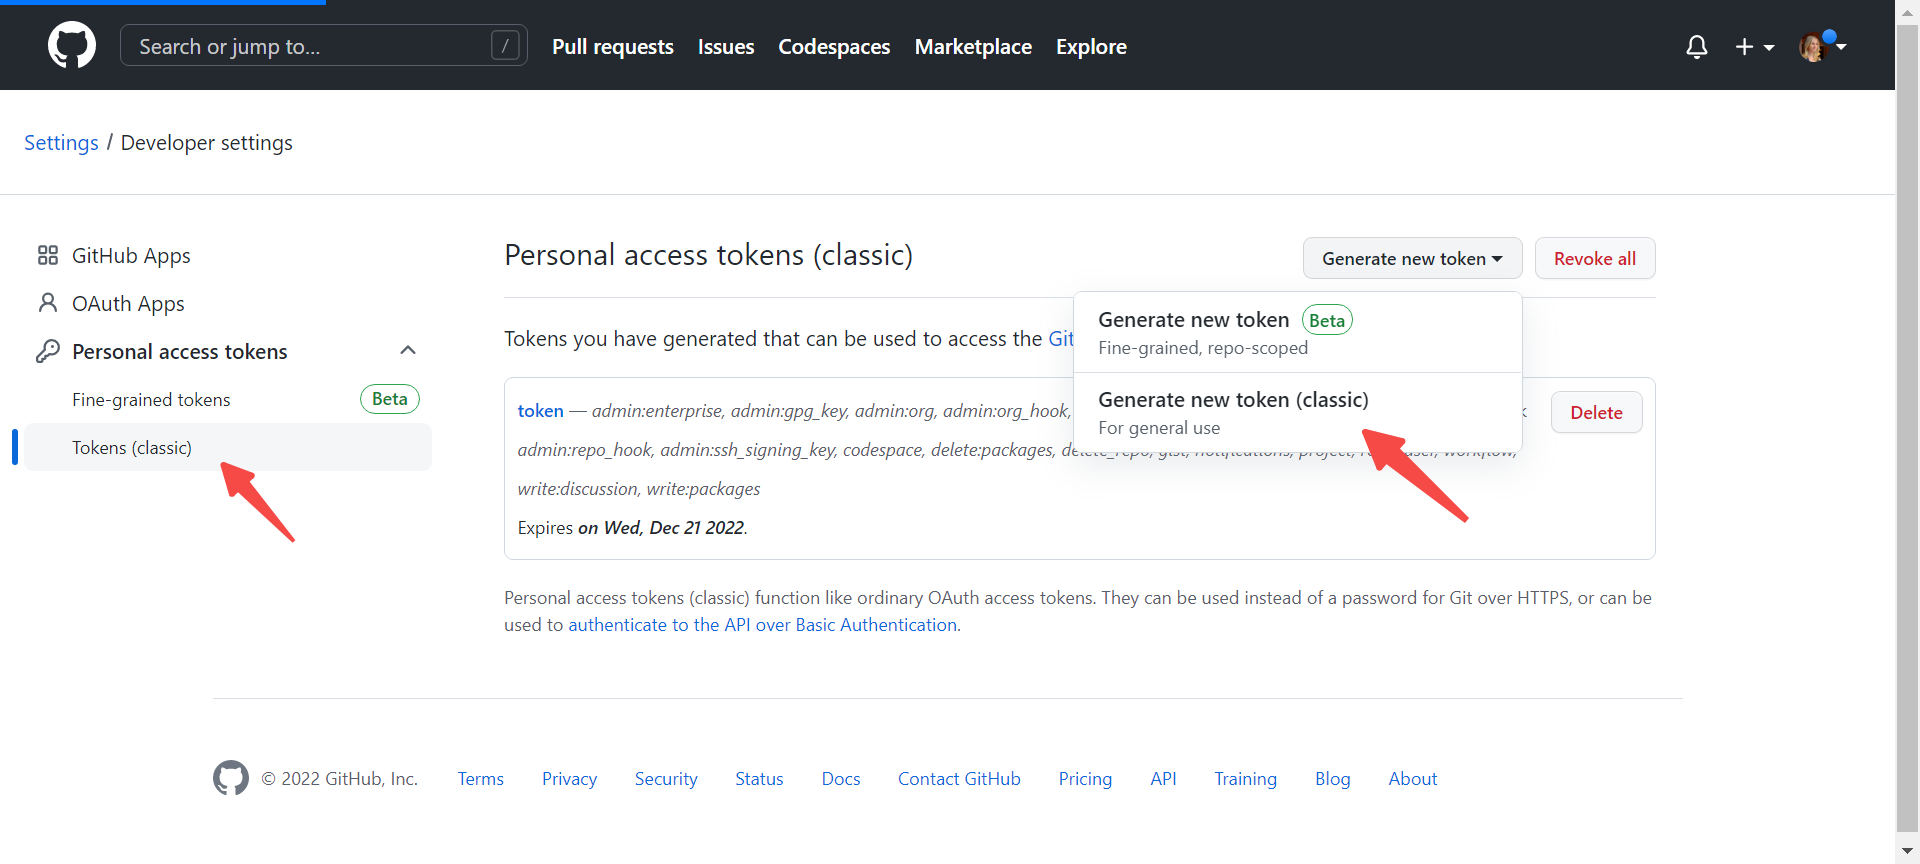This screenshot has width=1920, height=864.
Task: Open Status in the footer
Action: tap(759, 778)
